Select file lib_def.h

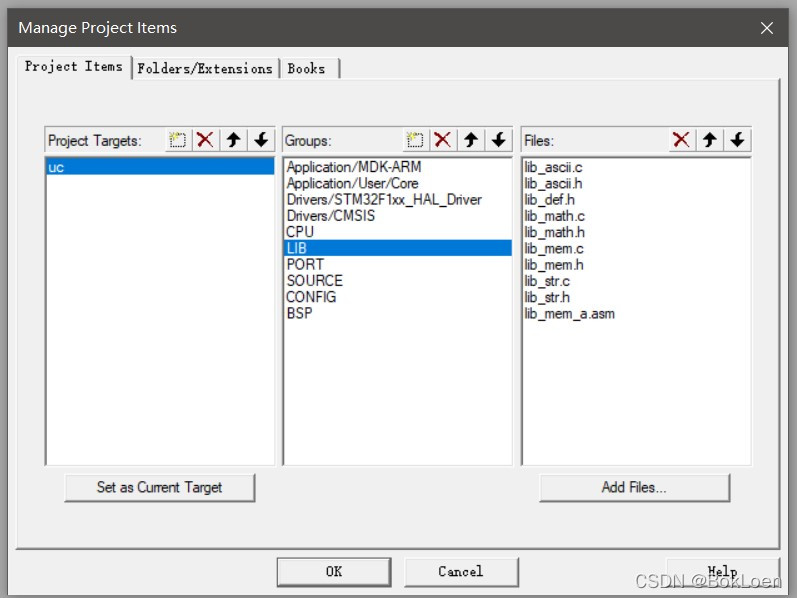tap(636, 200)
